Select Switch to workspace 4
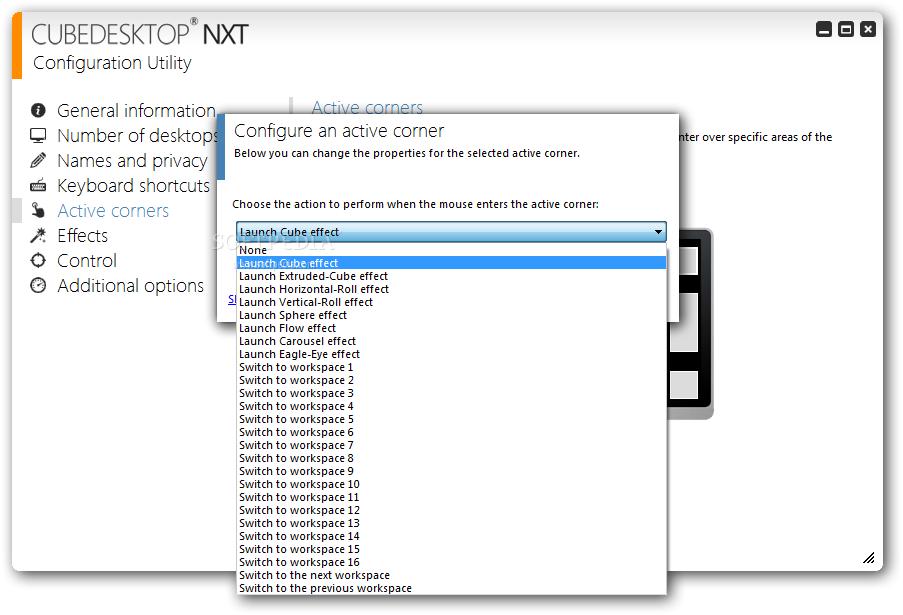The width and height of the screenshot is (903, 615). (x=452, y=406)
